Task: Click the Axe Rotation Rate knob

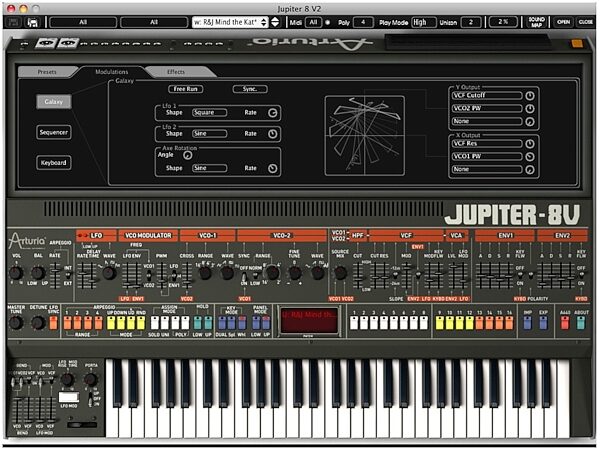Action: [272, 168]
